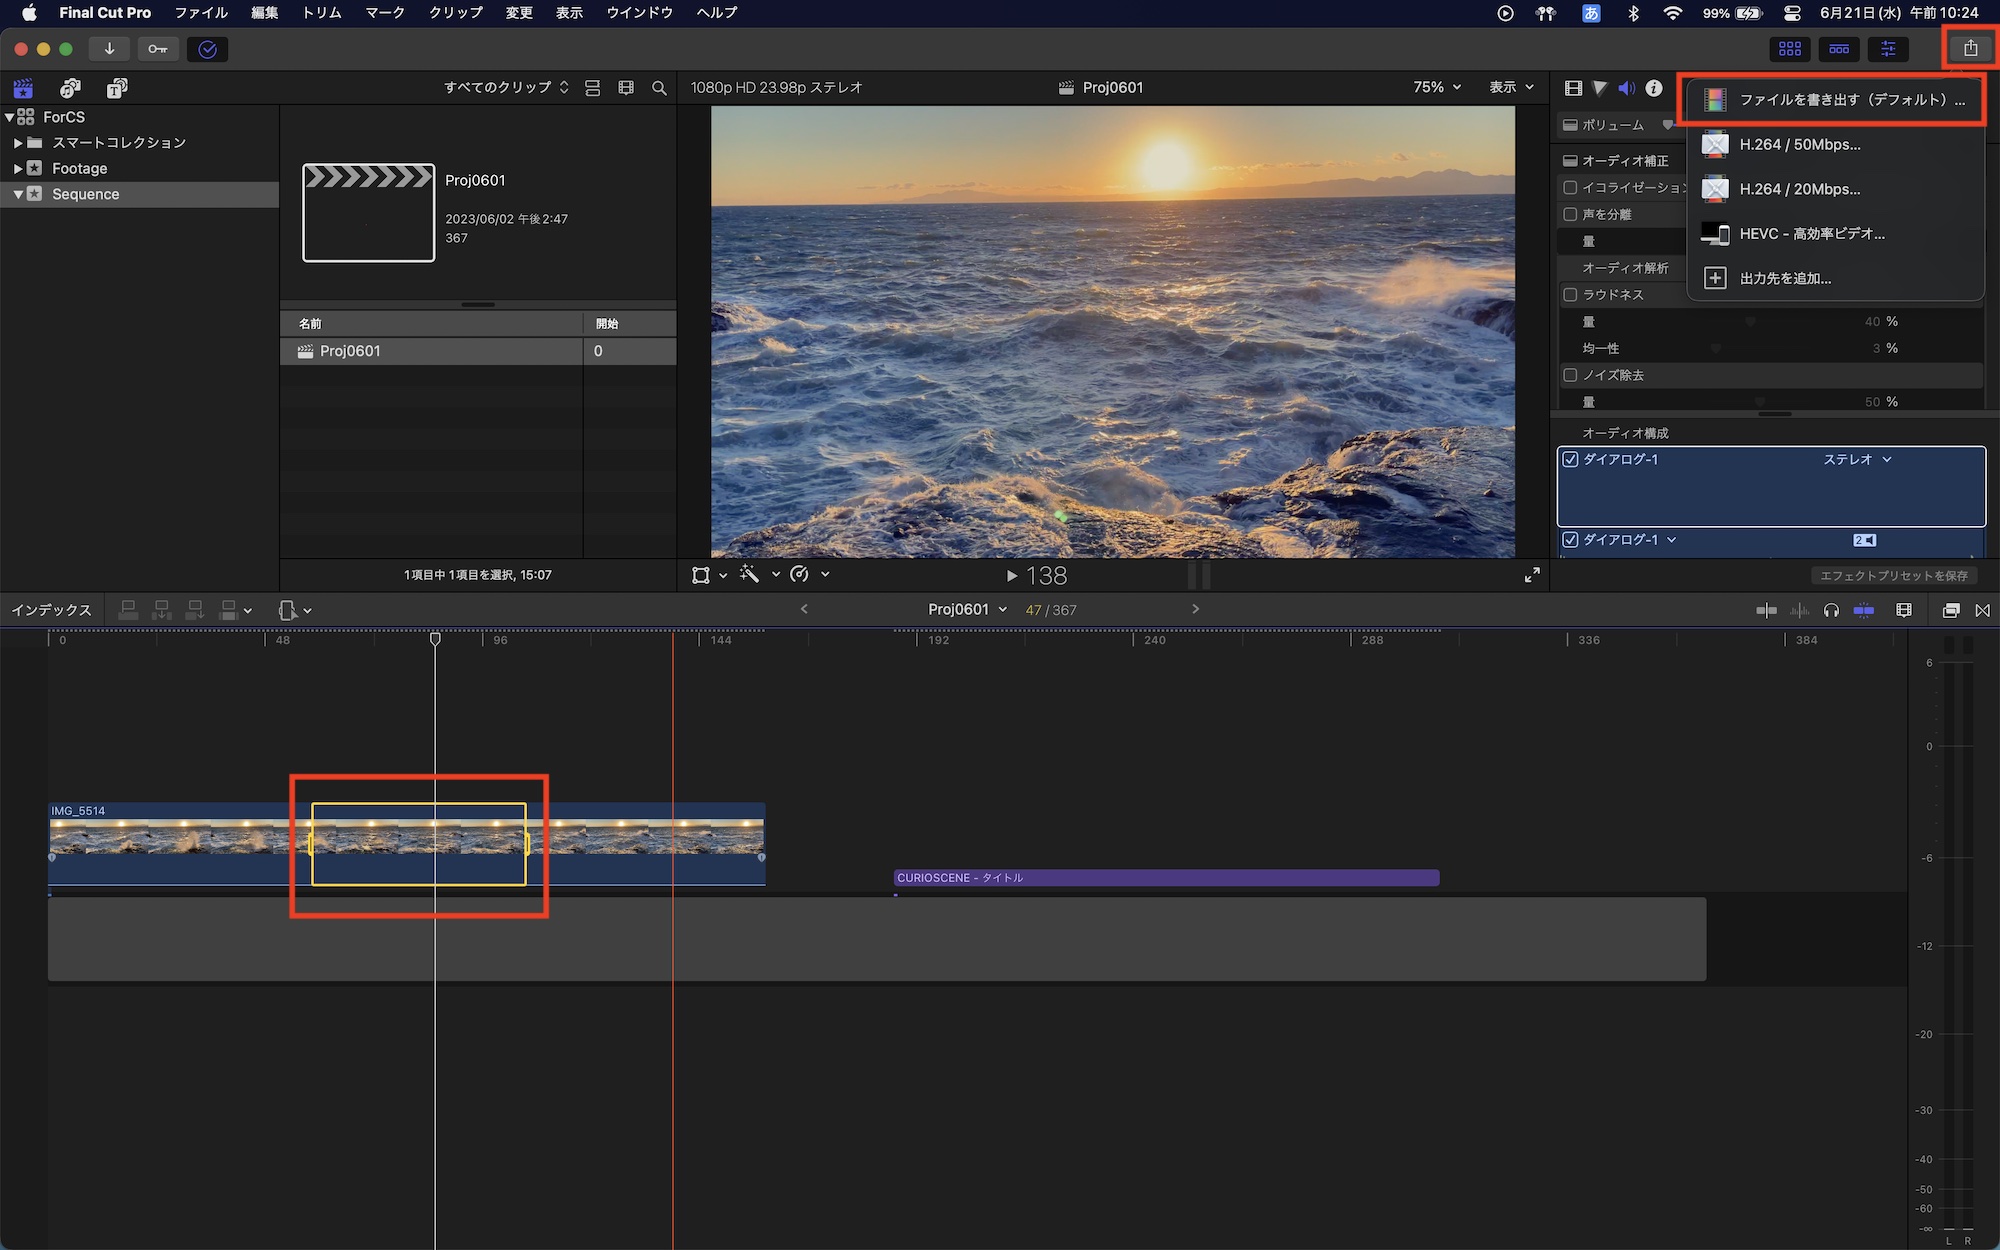Click エフェクトプリセットを保存 button

[x=1893, y=576]
